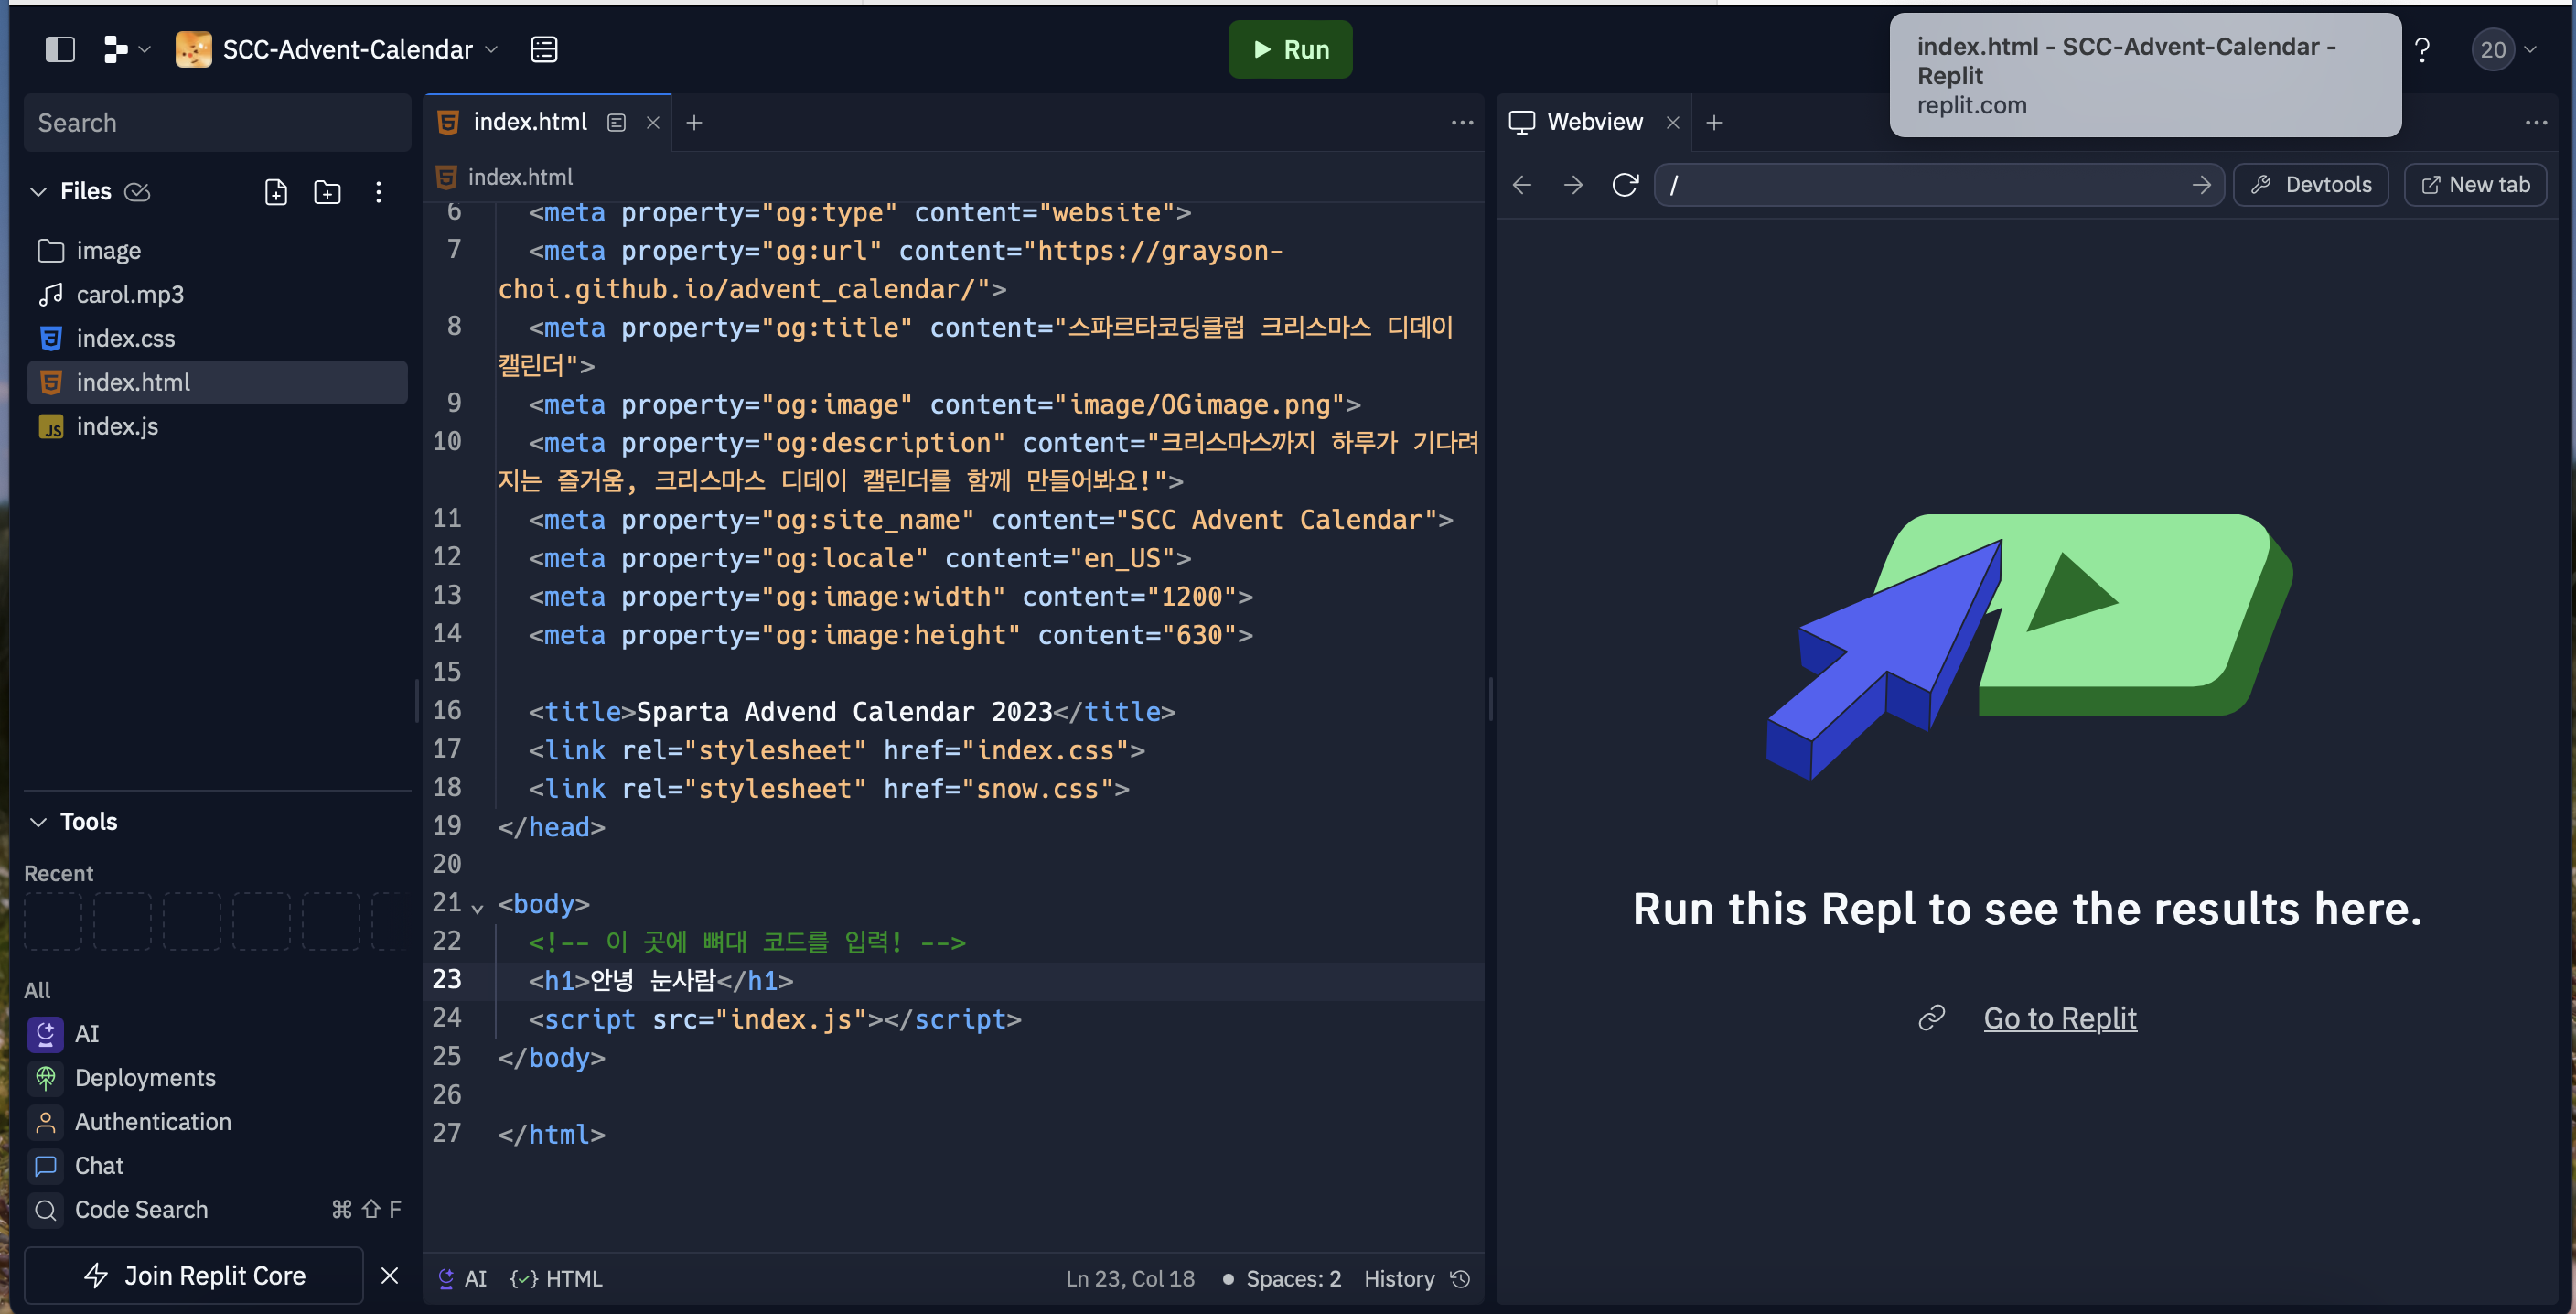Open editor pane options menu
2576x1314 pixels.
coord(1462,122)
